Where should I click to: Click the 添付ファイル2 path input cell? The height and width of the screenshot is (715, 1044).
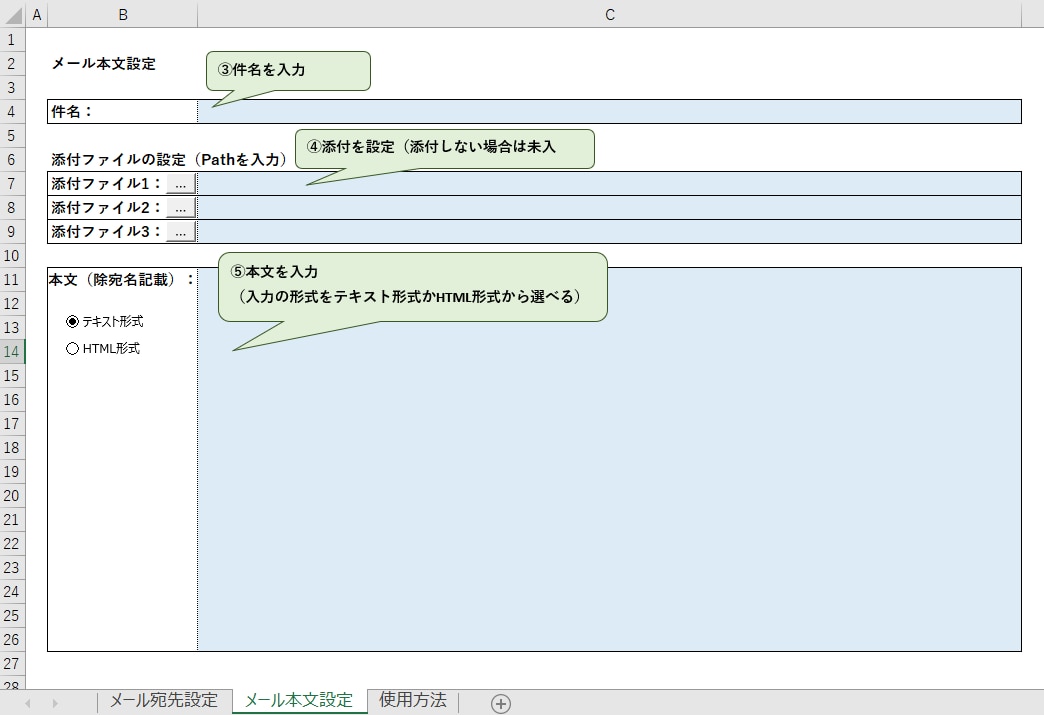click(x=609, y=208)
